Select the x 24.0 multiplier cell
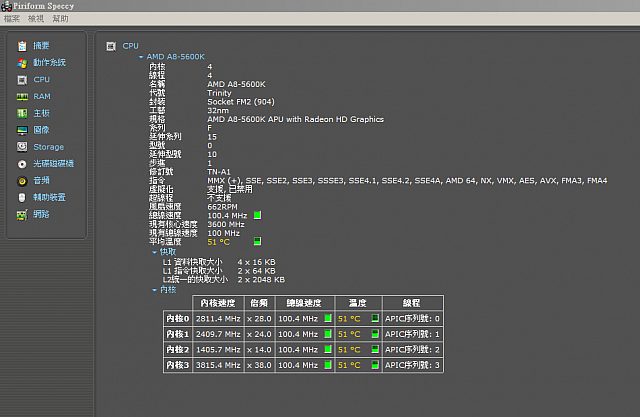The width and height of the screenshot is (640, 417). [x=260, y=334]
